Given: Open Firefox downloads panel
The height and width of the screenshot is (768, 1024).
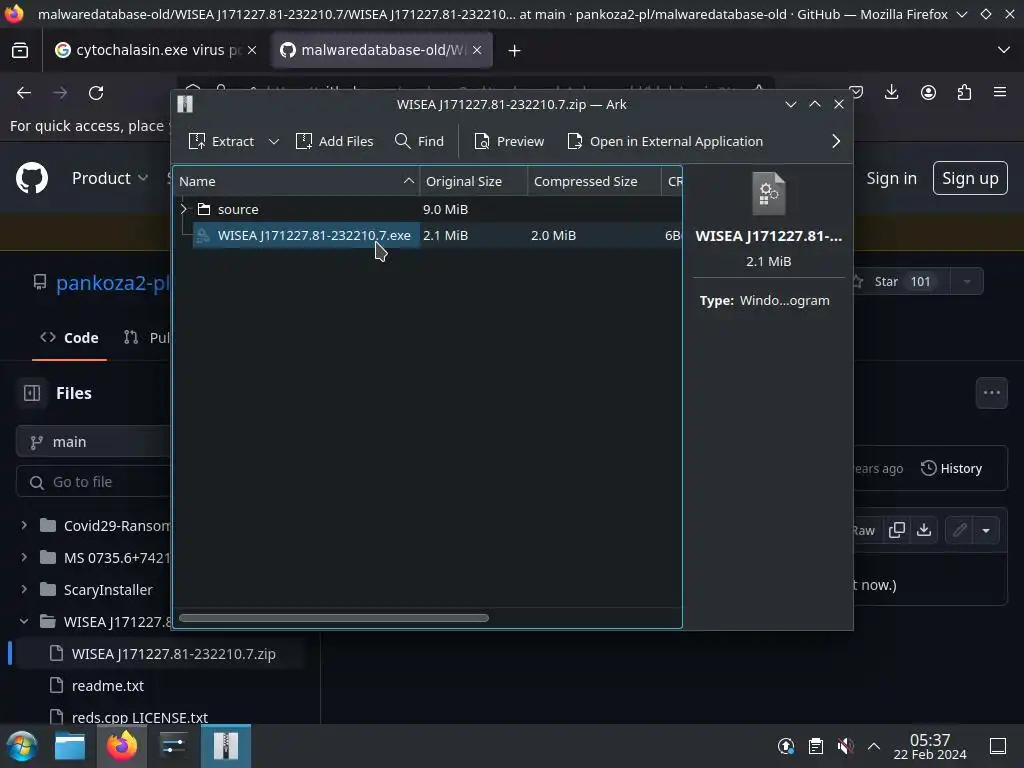Looking at the screenshot, I should click(x=891, y=93).
